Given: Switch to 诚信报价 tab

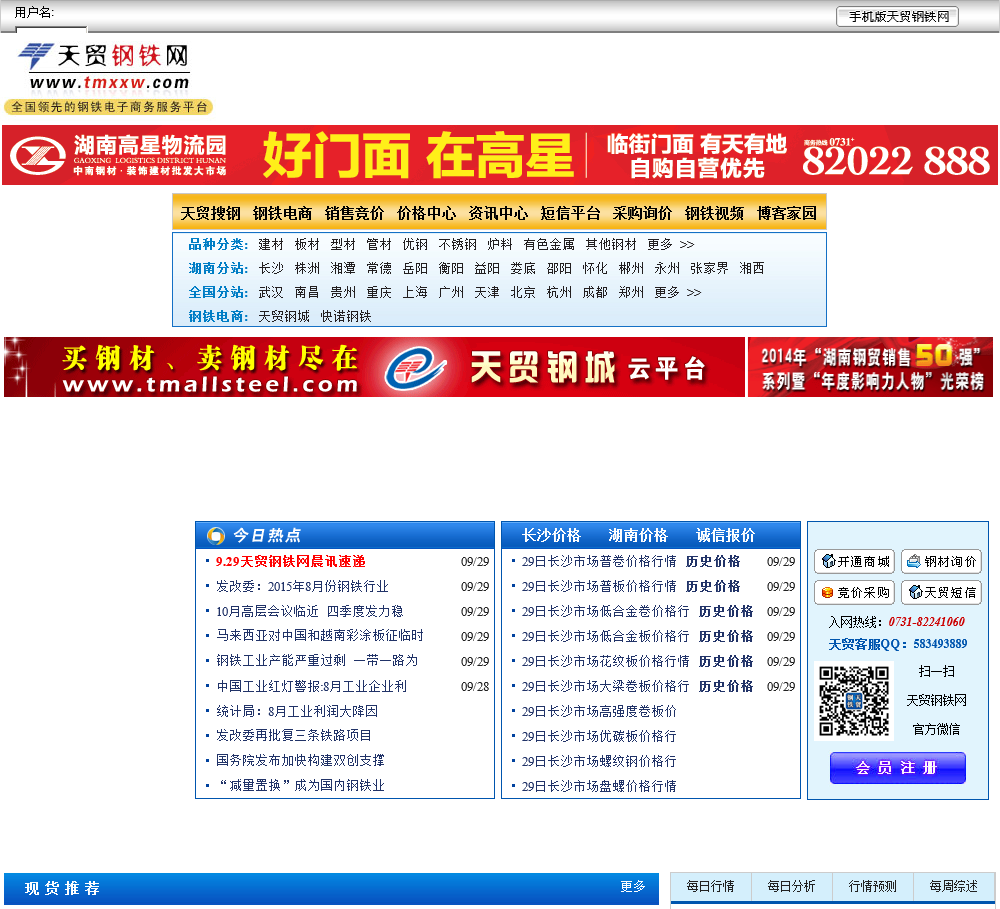Looking at the screenshot, I should coord(725,535).
